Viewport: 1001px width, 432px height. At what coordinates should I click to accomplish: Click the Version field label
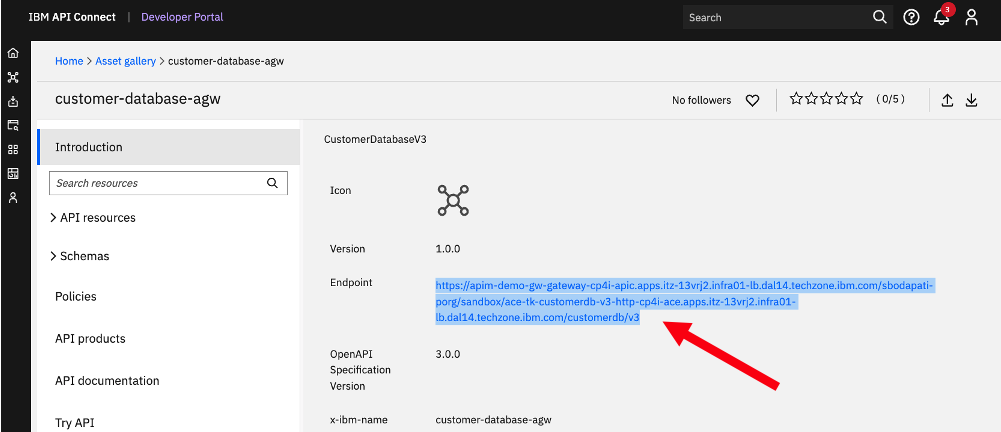(x=347, y=248)
